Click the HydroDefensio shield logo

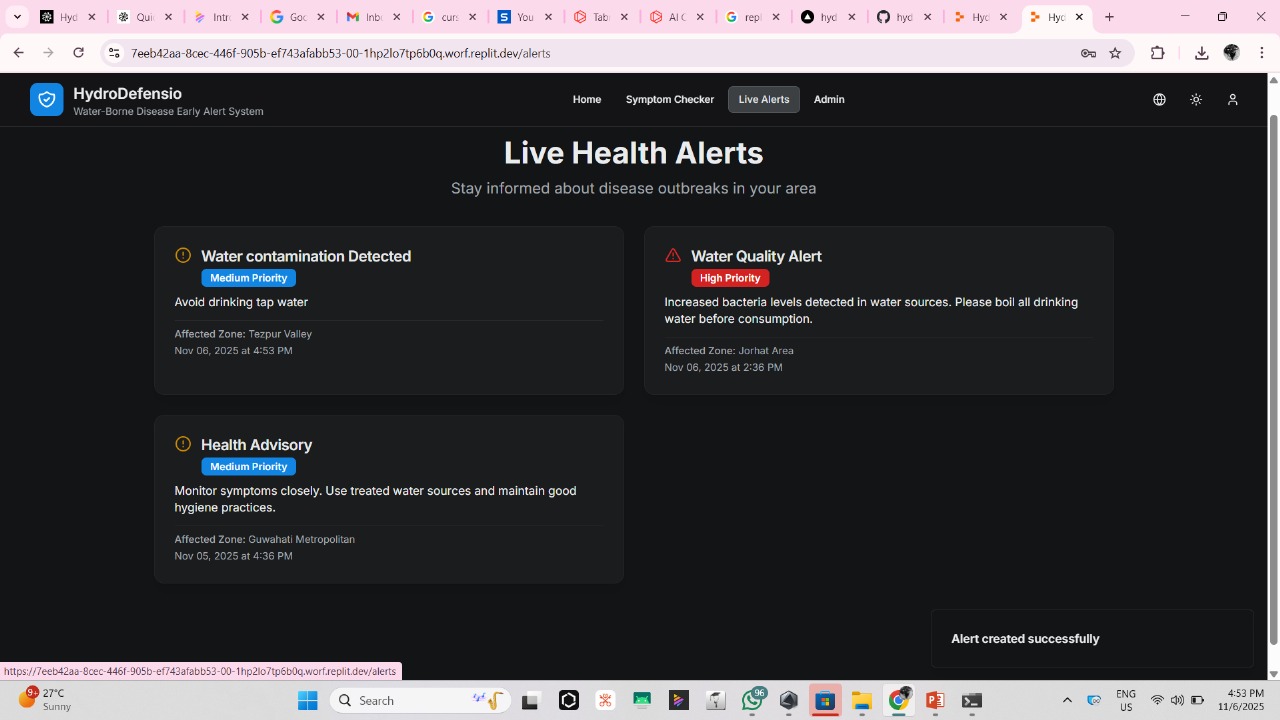click(46, 99)
